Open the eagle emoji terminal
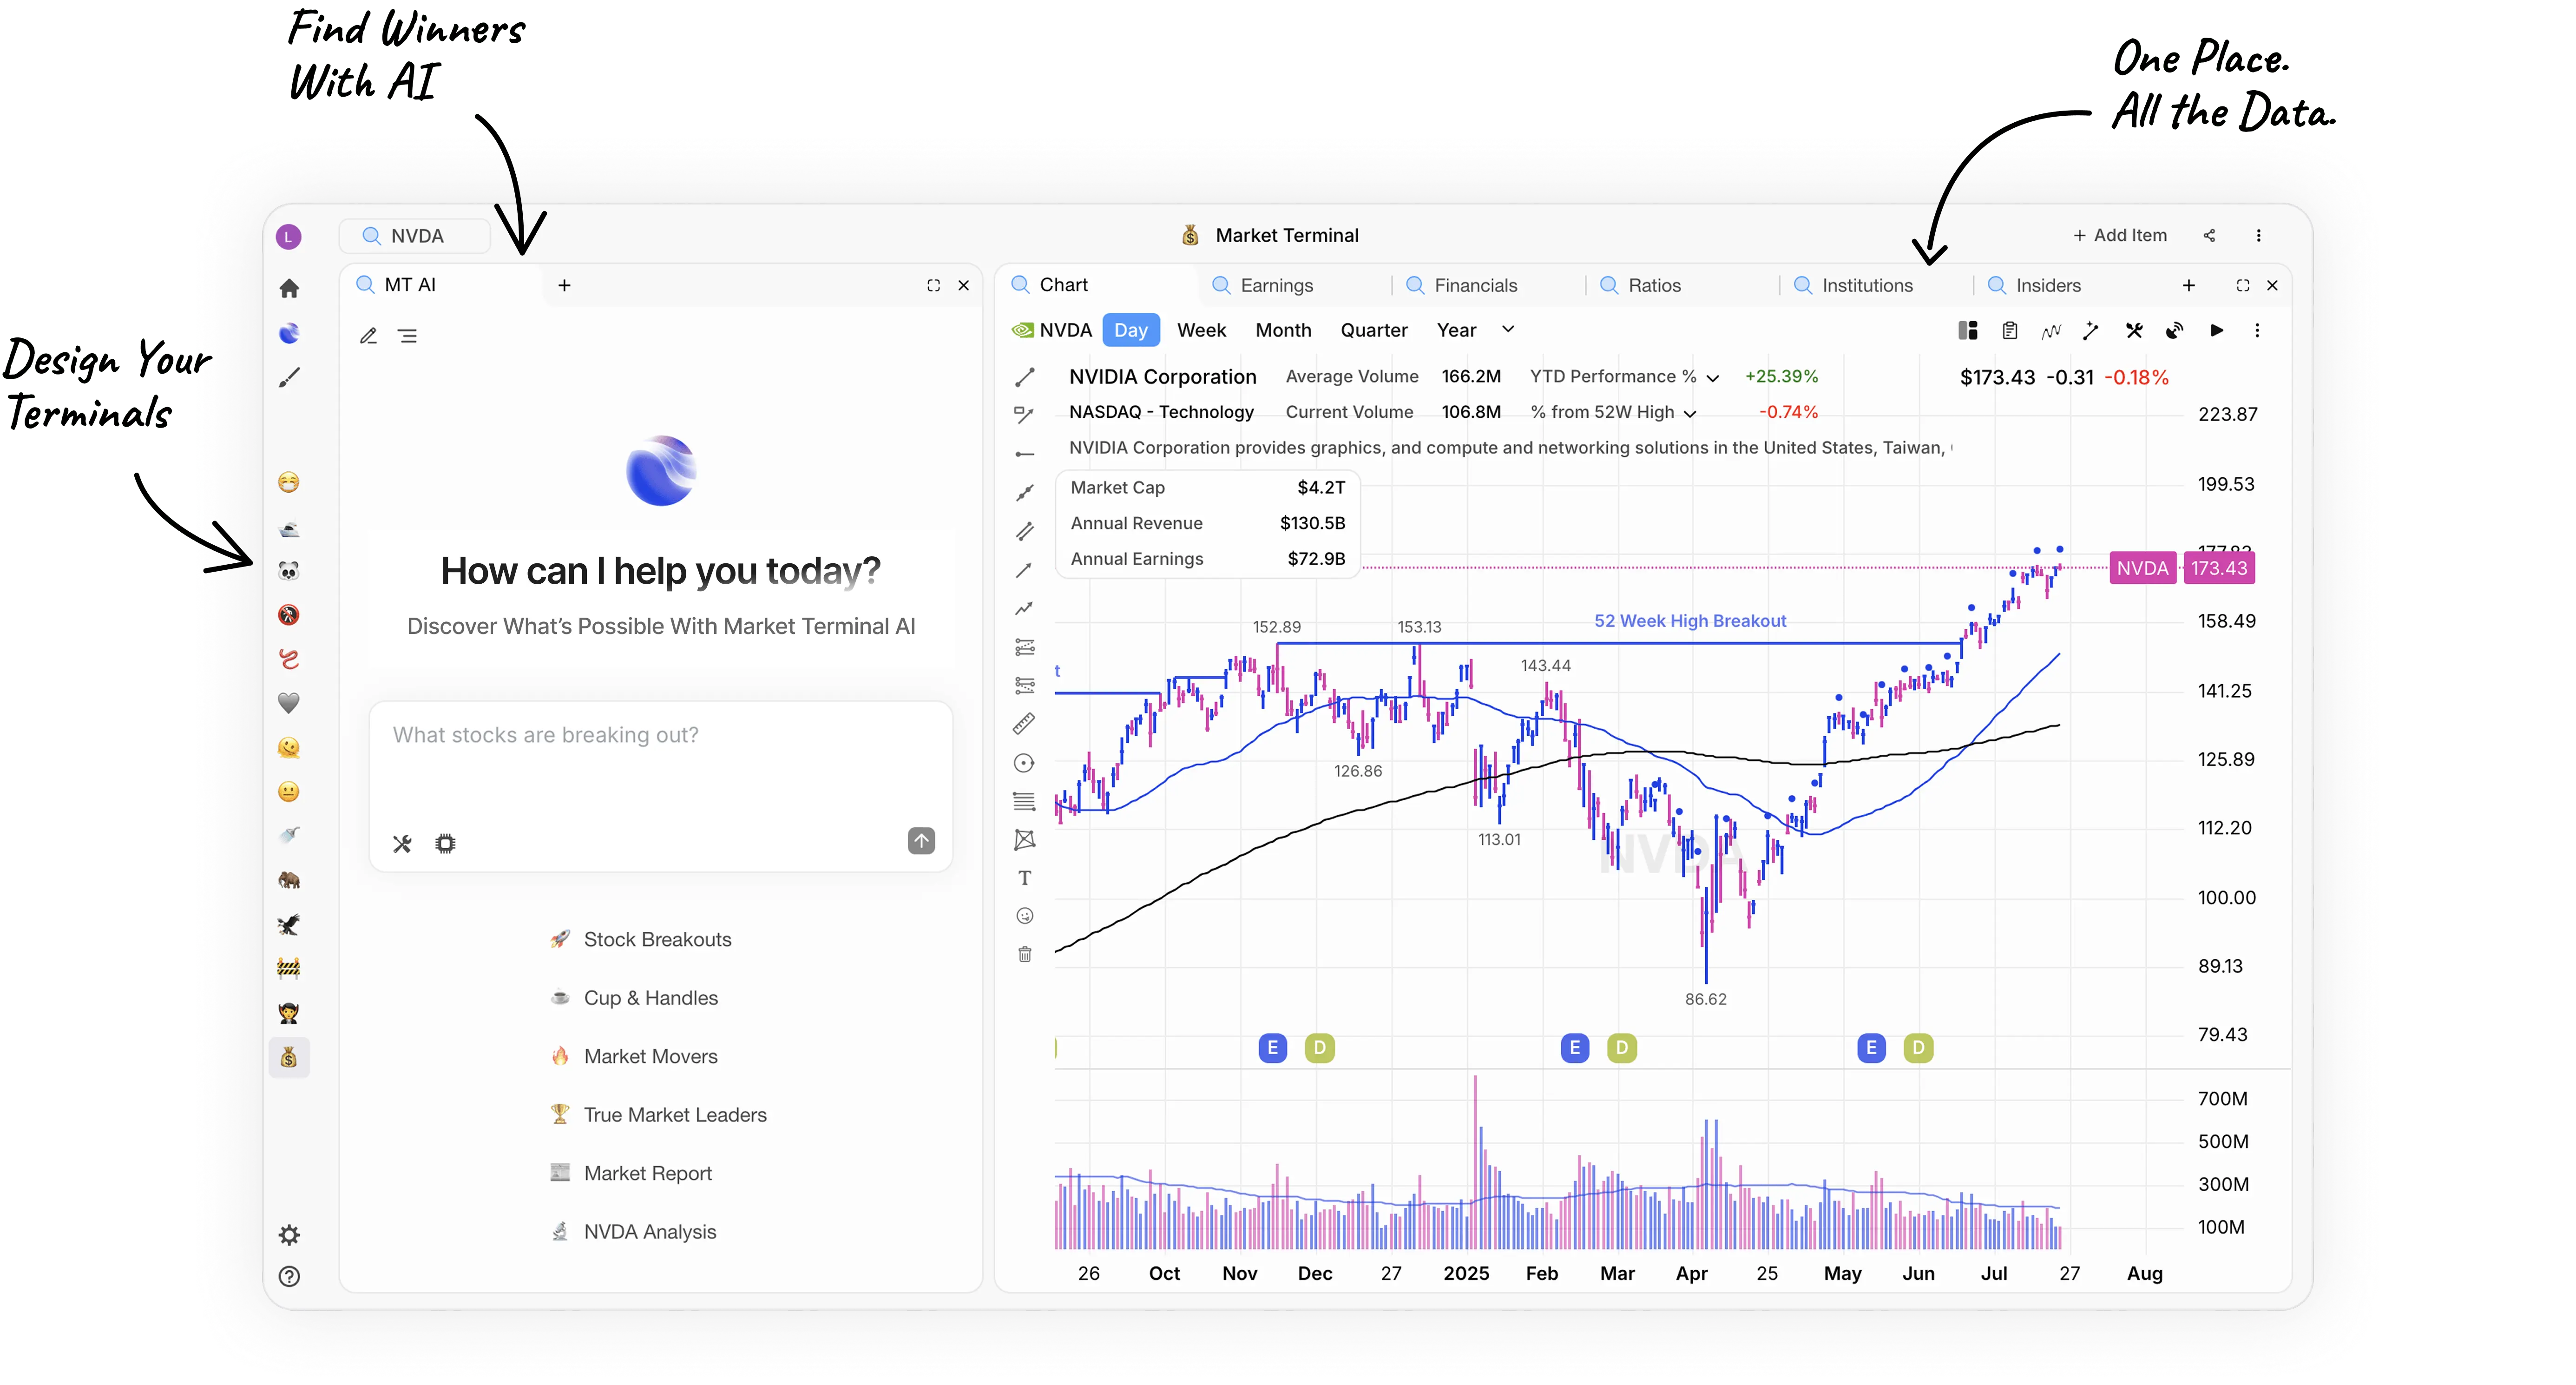 tap(289, 925)
